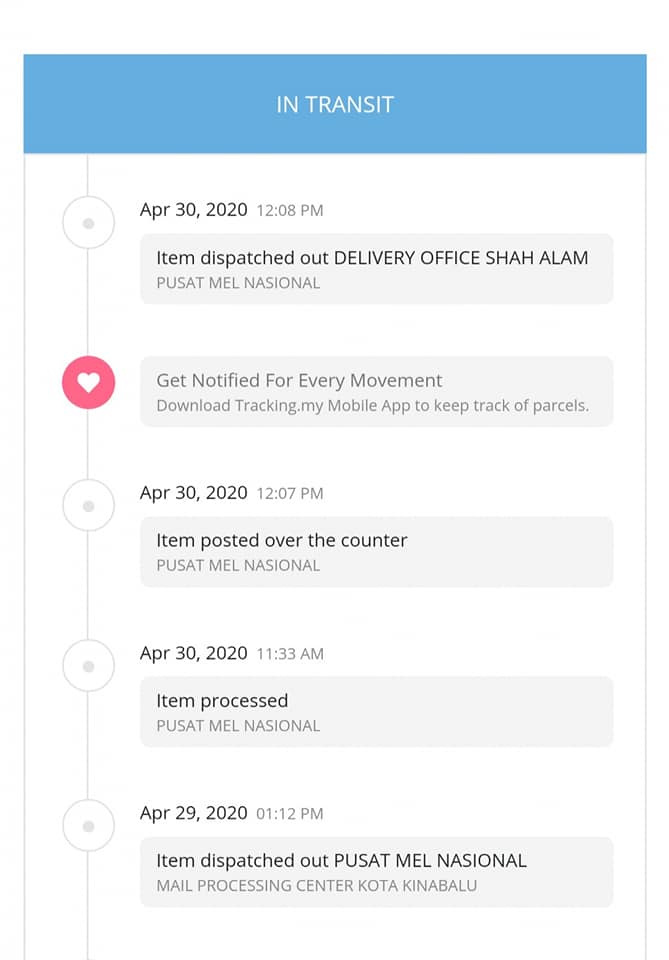Screen dimensions: 669x960
Task: Click PUSAT MEL NASIONAL under Item processed
Action: (x=238, y=726)
